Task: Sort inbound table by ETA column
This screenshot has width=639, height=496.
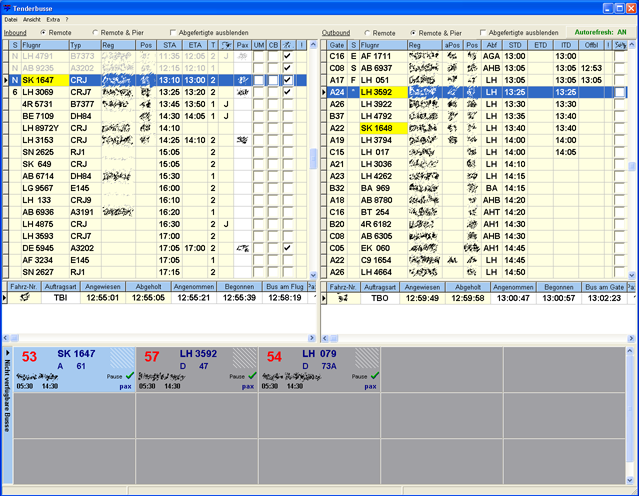Action: (195, 45)
